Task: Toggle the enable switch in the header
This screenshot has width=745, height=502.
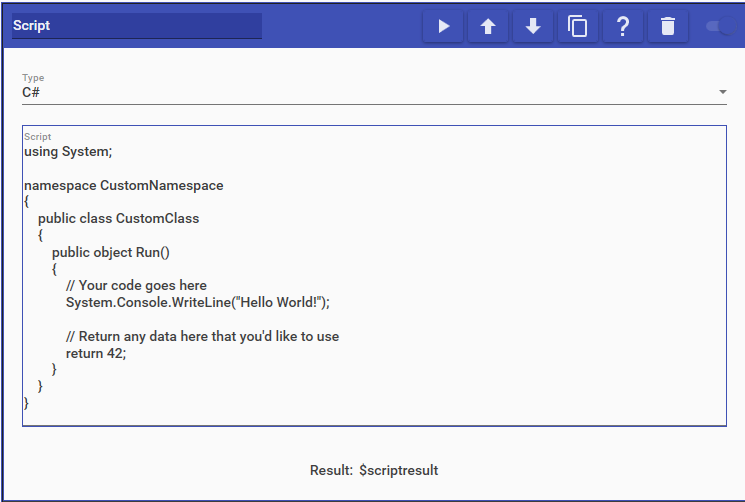Action: pyautogui.click(x=718, y=27)
